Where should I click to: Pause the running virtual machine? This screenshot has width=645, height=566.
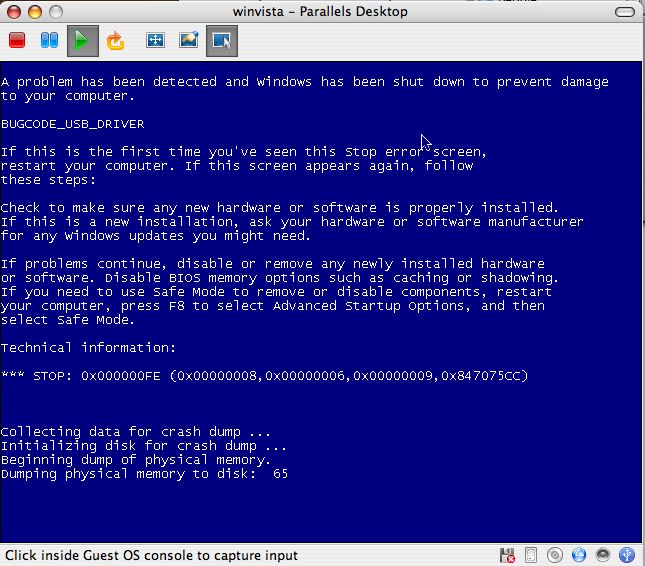click(49, 41)
